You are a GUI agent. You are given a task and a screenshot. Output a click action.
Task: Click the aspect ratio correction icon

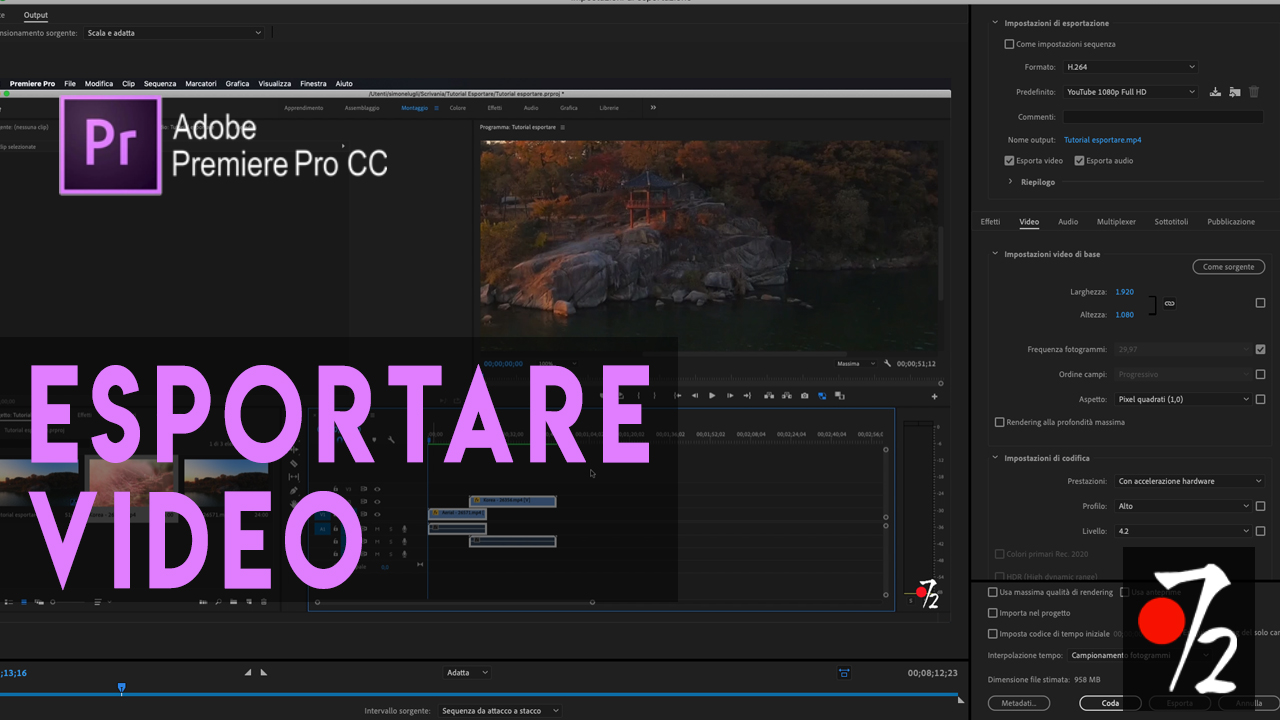tap(844, 673)
